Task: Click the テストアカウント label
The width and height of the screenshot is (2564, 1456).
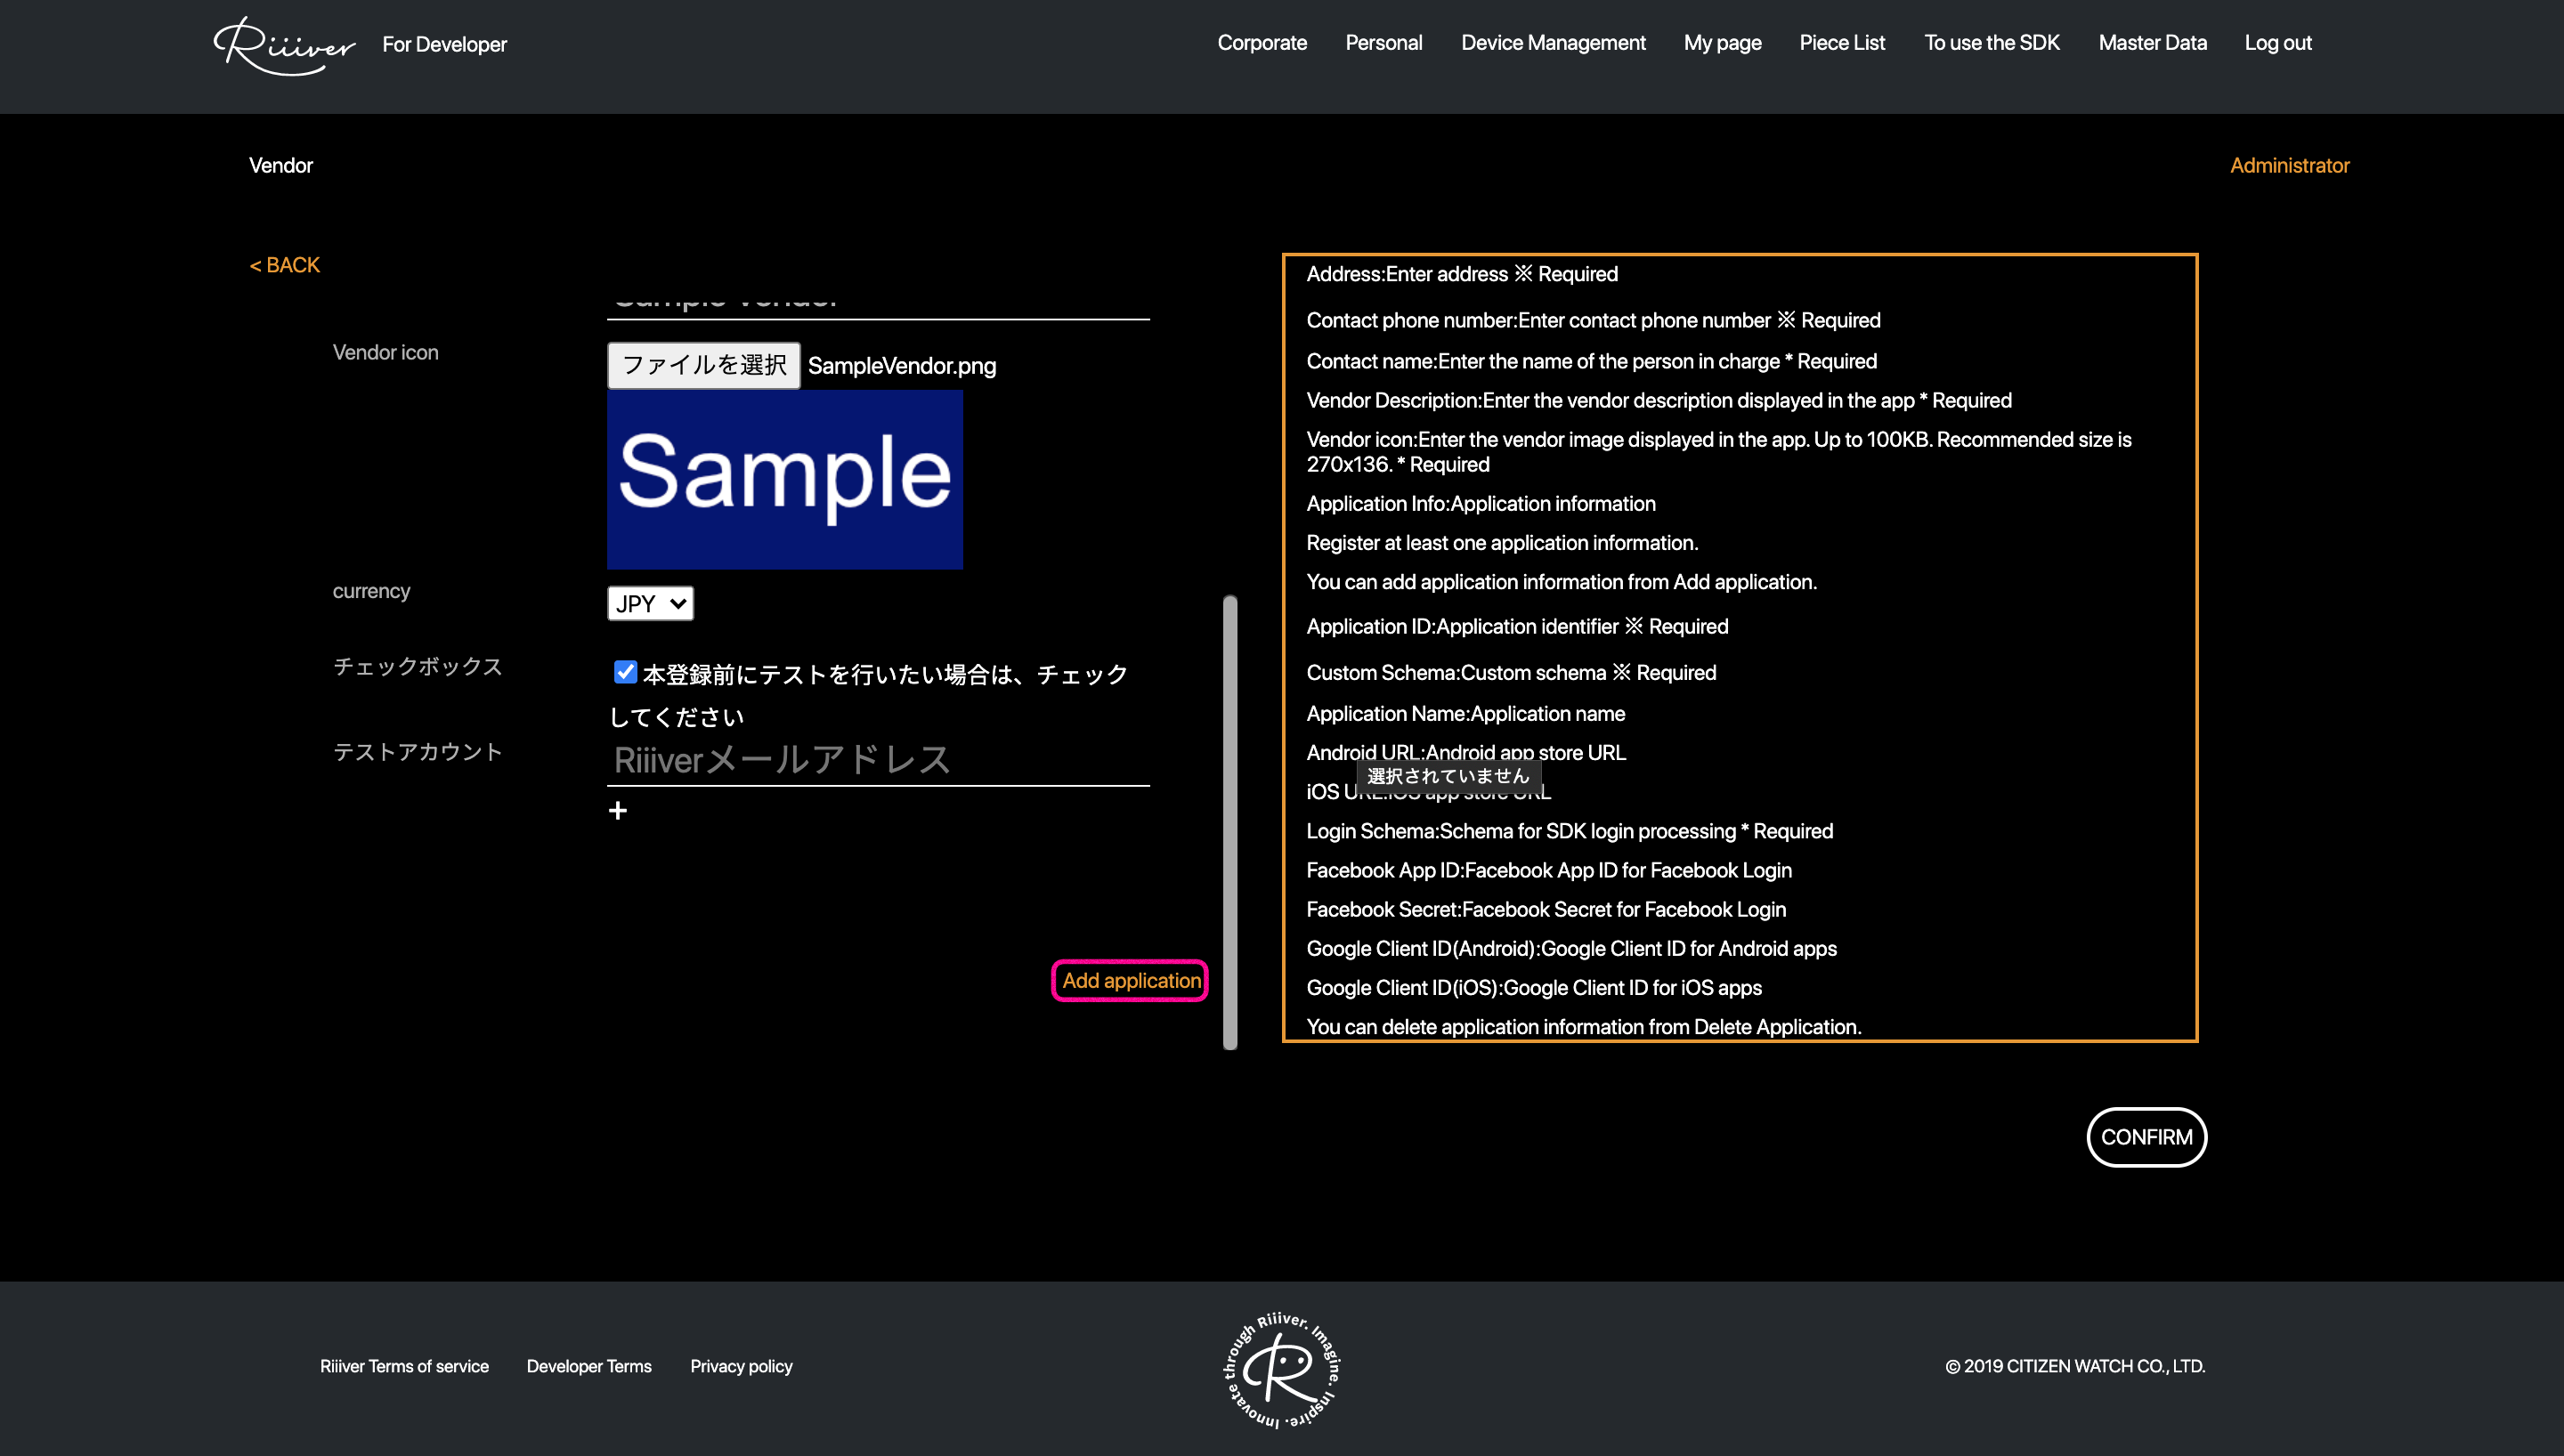Action: (x=417, y=751)
